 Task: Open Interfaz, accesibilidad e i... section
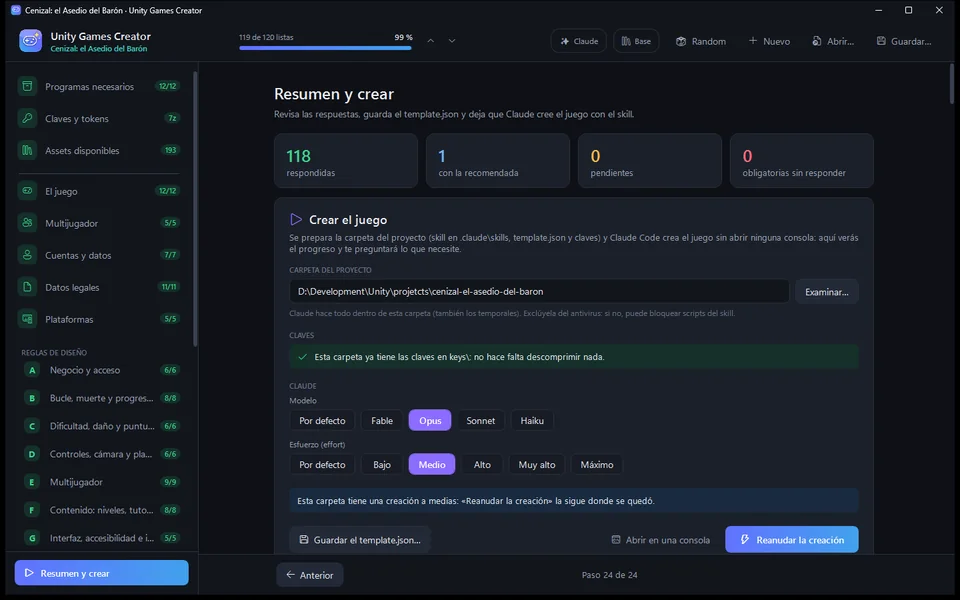tap(102, 538)
